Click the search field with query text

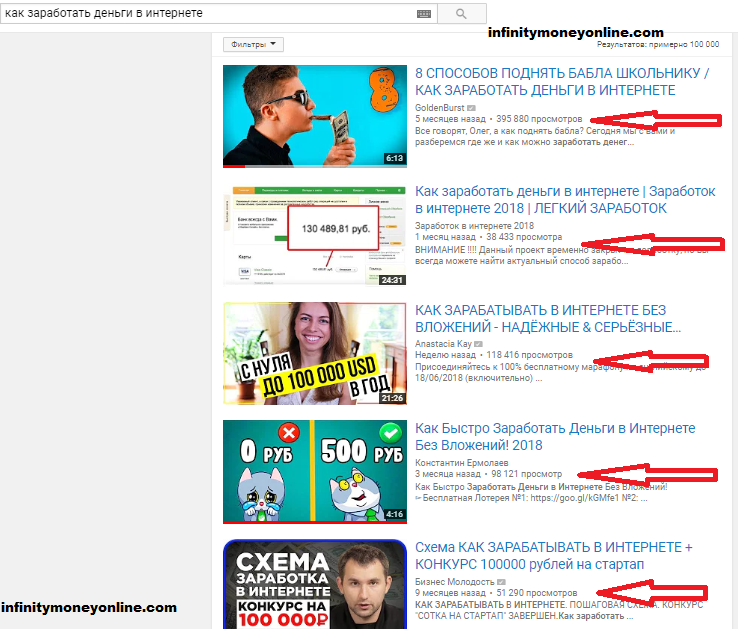[x=219, y=14]
